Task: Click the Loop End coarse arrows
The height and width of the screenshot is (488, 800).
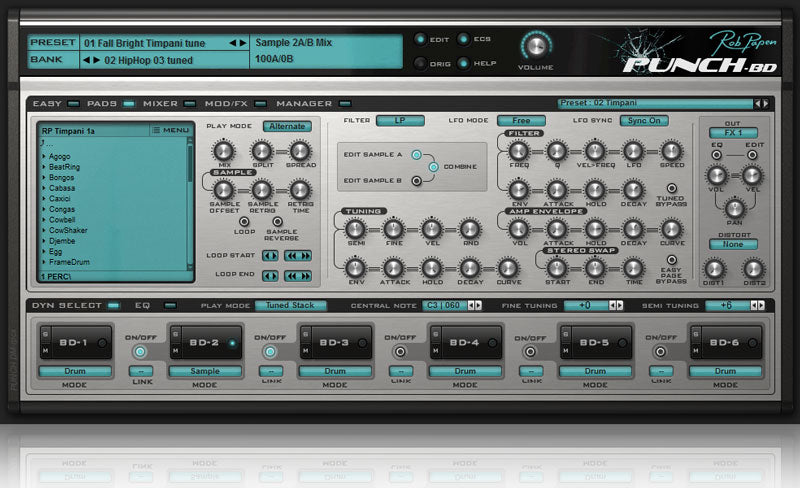Action: tap(298, 276)
